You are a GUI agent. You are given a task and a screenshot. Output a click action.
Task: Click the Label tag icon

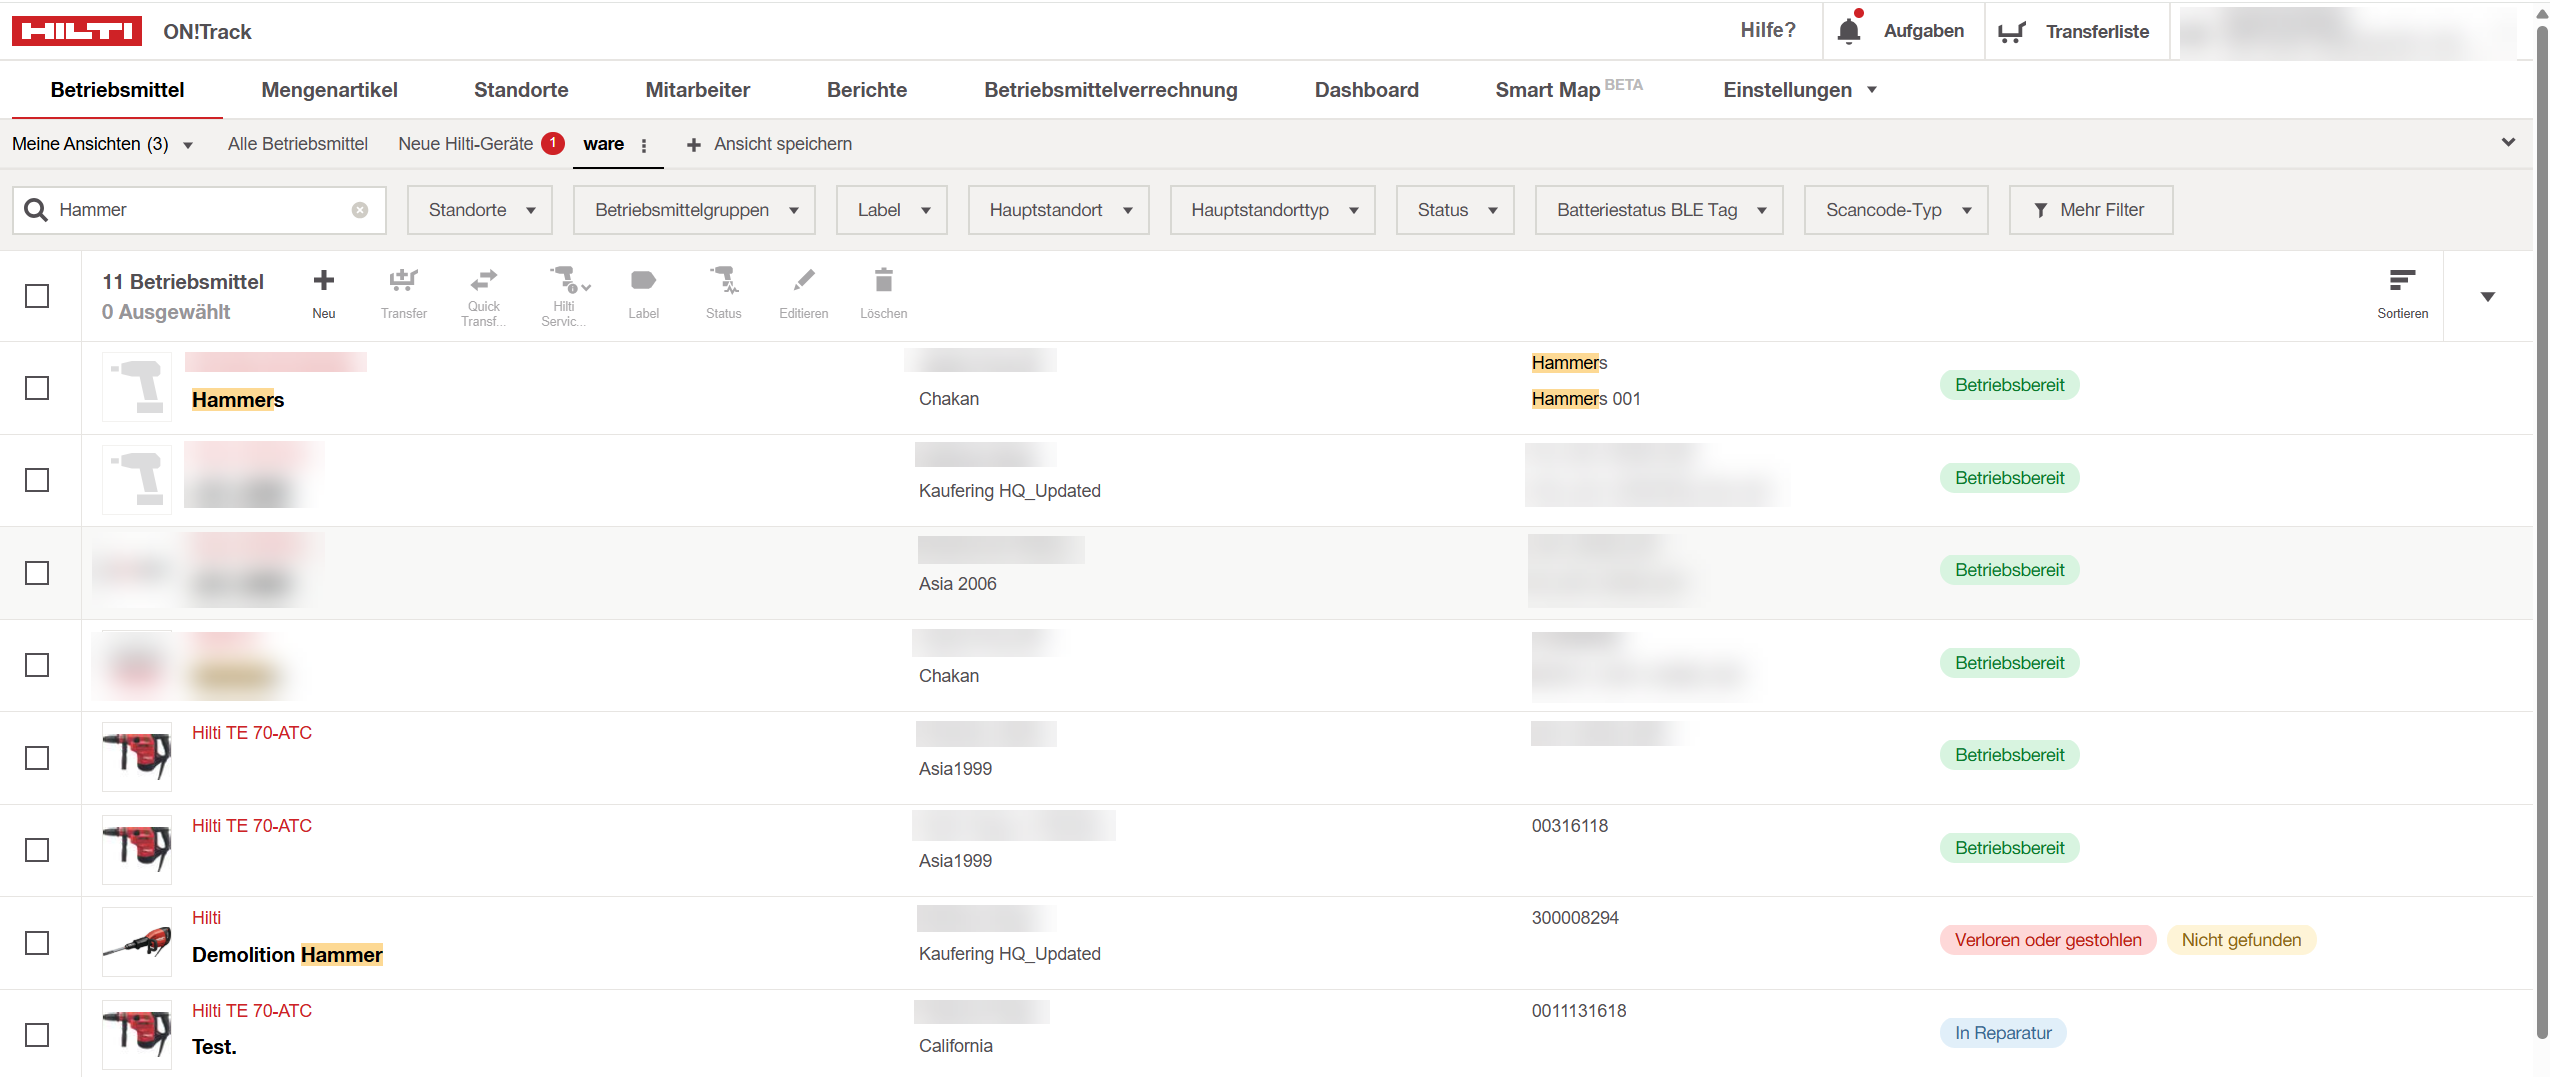tap(644, 280)
